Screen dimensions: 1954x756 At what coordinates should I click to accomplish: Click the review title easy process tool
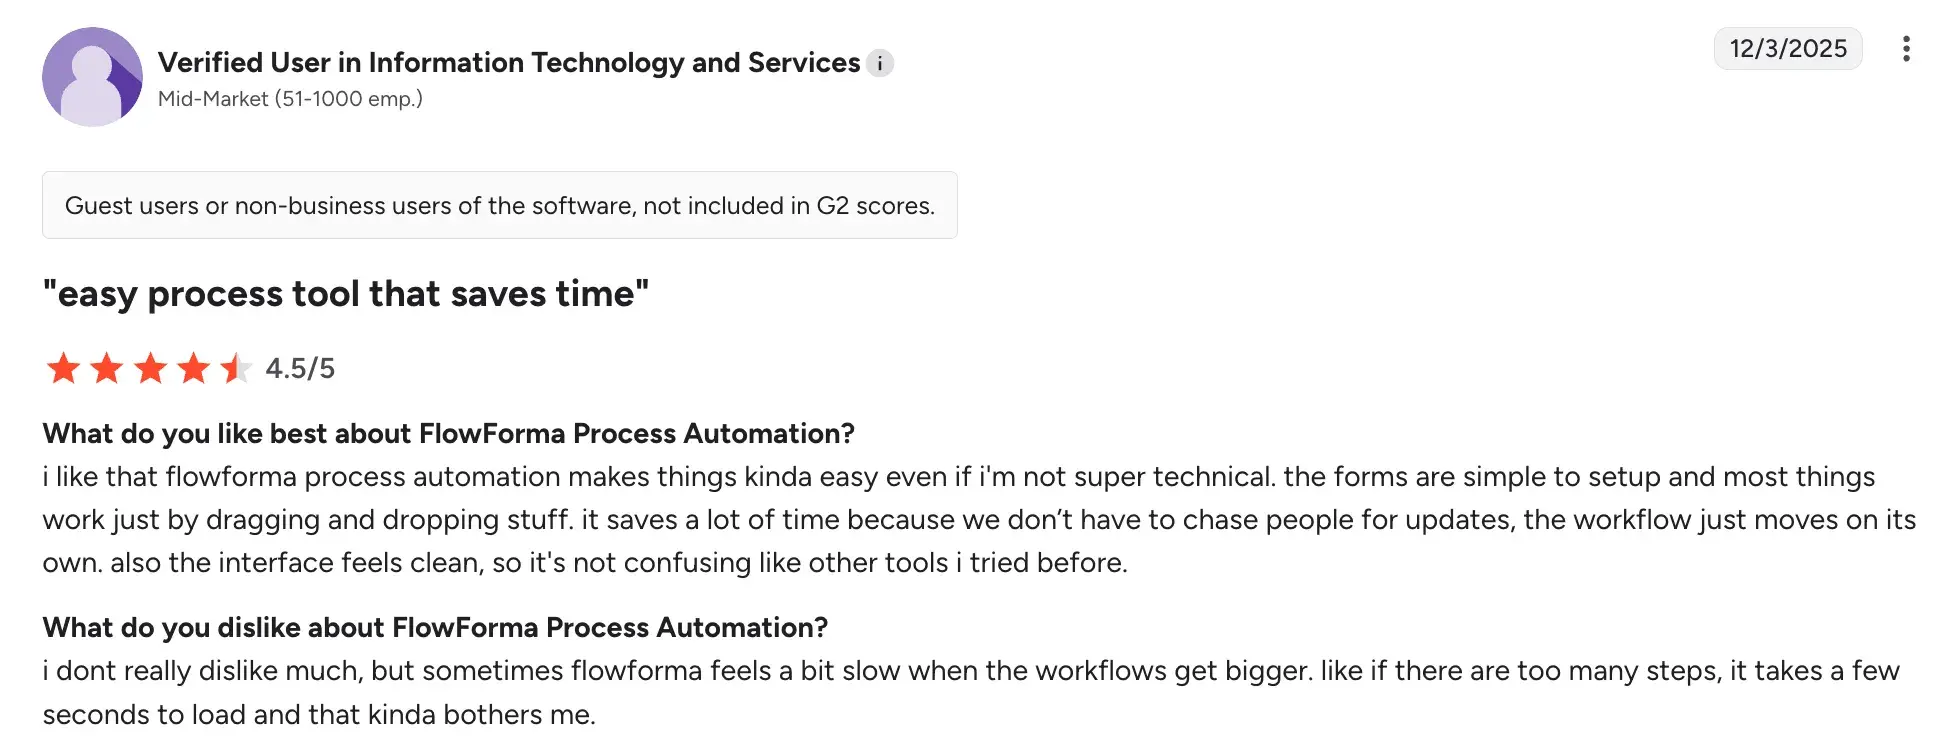tap(345, 293)
